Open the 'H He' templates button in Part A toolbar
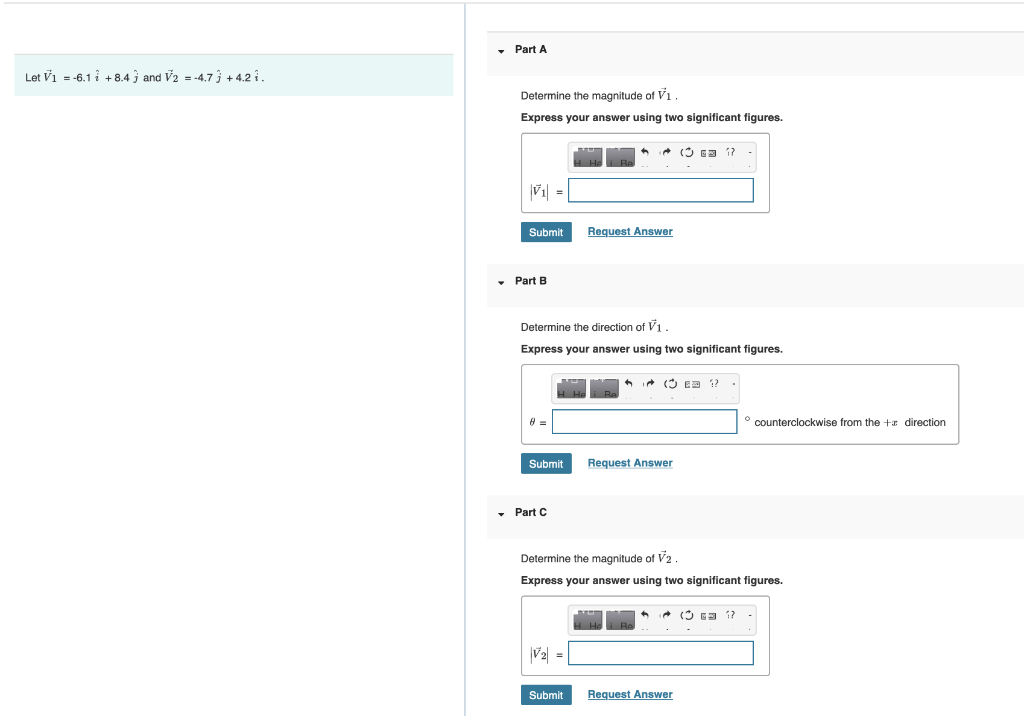This screenshot has height=716, width=1024. click(x=587, y=157)
